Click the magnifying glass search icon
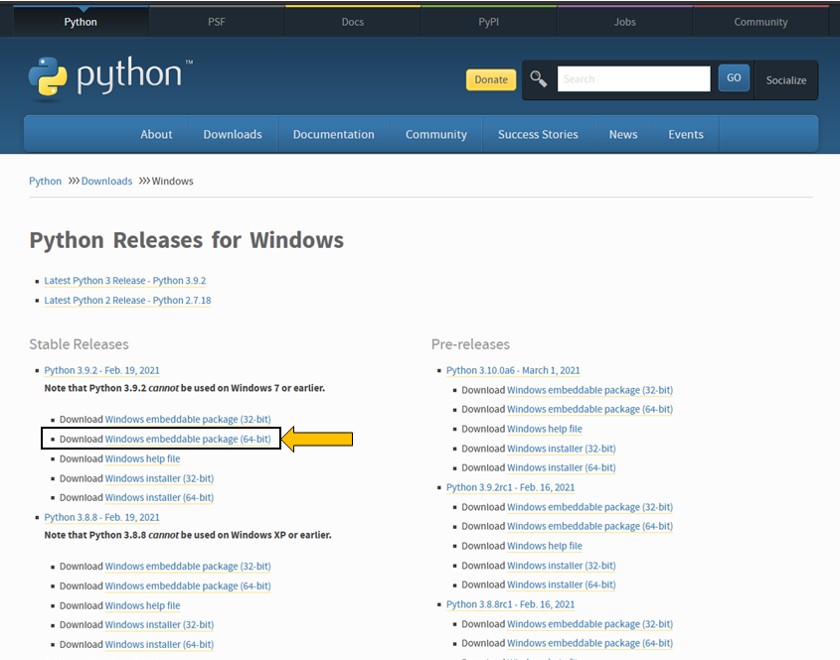 [x=538, y=79]
